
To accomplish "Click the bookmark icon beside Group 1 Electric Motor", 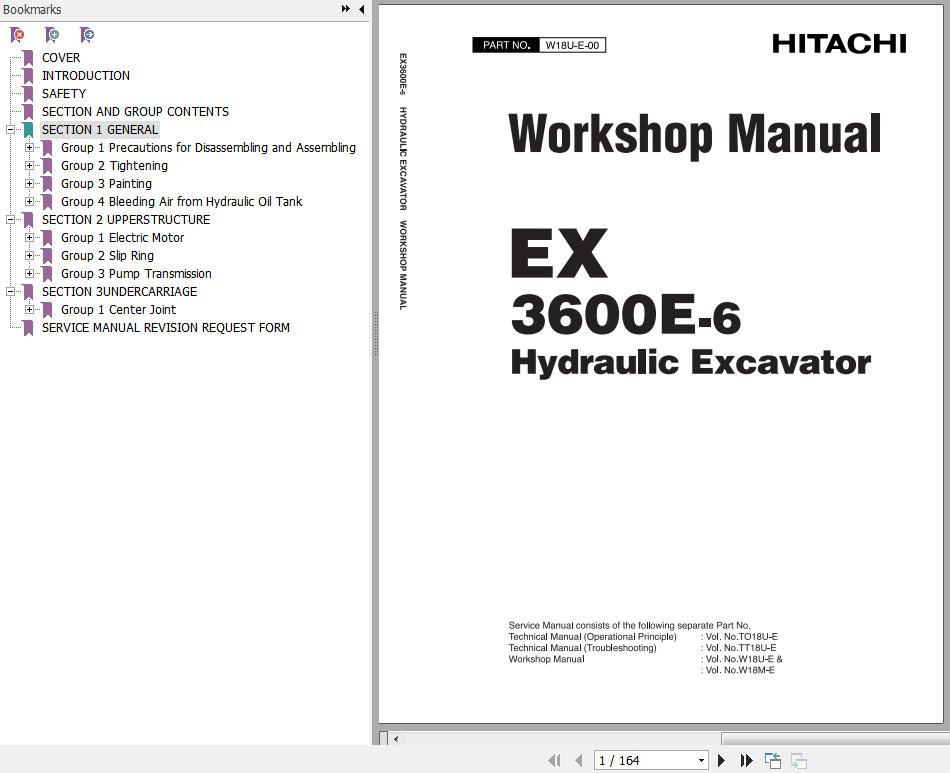I will (x=47, y=238).
